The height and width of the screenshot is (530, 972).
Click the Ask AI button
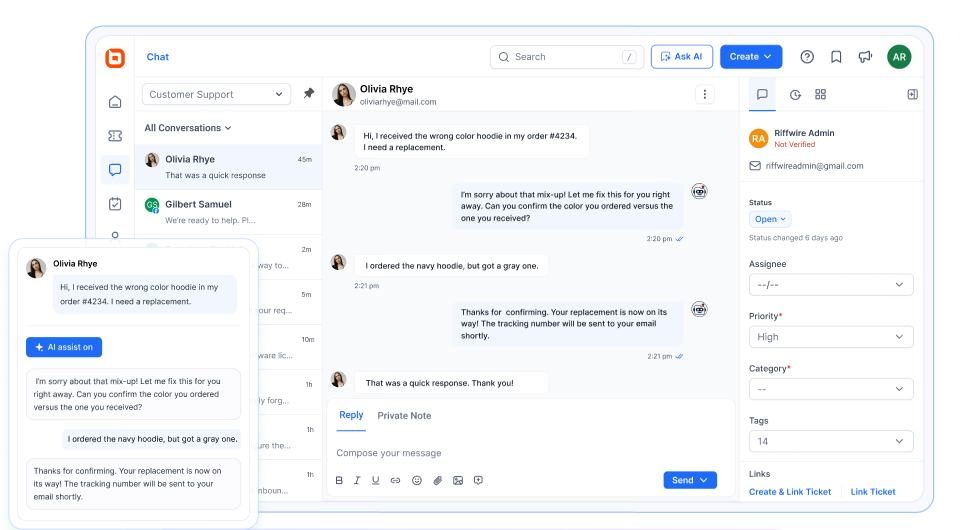click(x=681, y=57)
